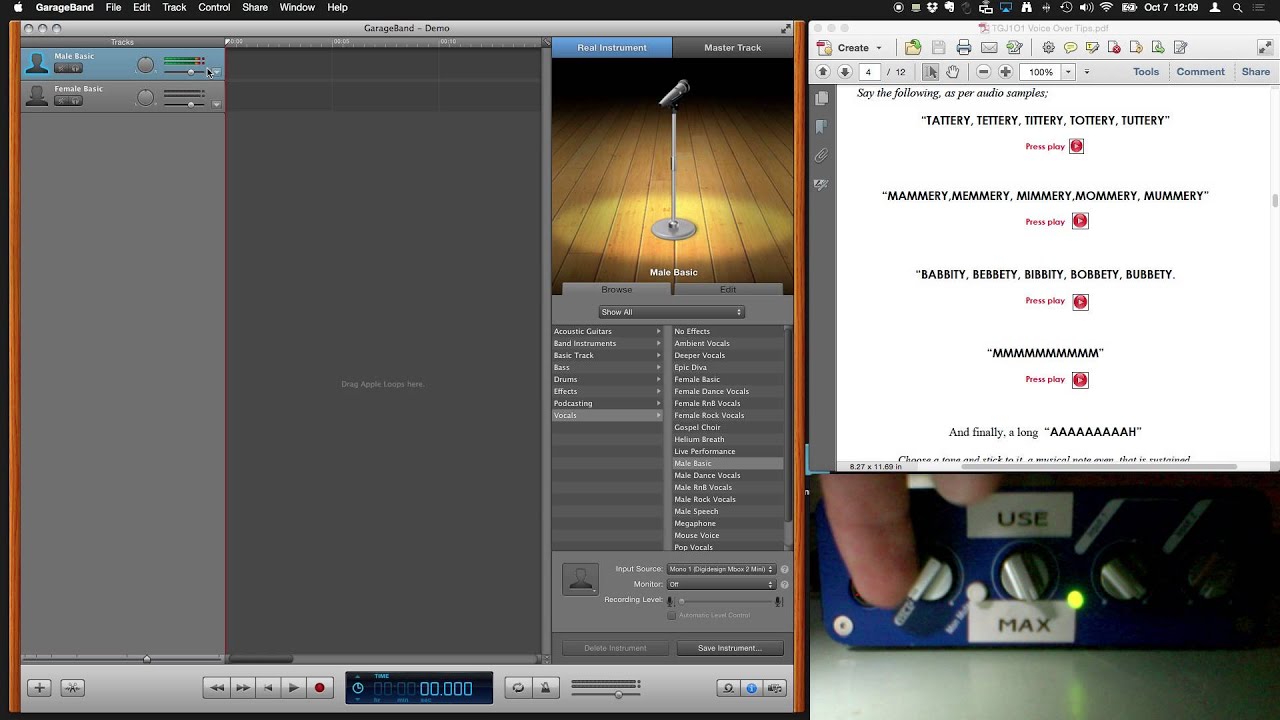Expand the Male Basic track automation arrow
Image resolution: width=1280 pixels, height=720 pixels.
point(216,72)
